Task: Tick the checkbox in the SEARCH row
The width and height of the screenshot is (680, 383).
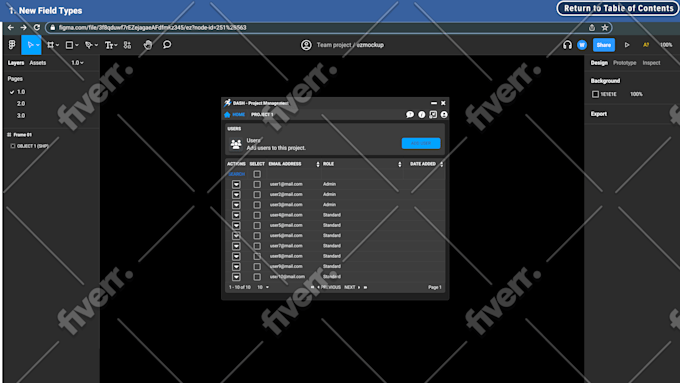Action: pos(257,174)
